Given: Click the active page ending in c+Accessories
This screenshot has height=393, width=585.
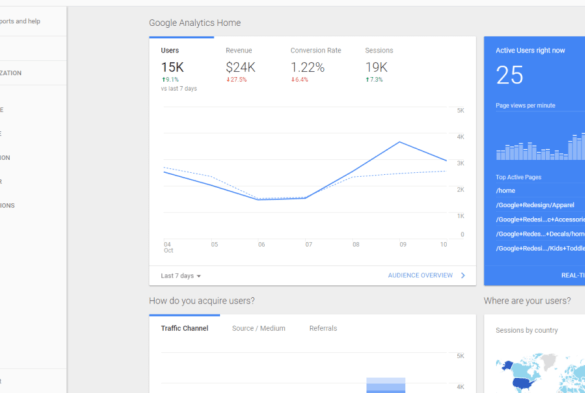Looking at the screenshot, I should coord(540,219).
